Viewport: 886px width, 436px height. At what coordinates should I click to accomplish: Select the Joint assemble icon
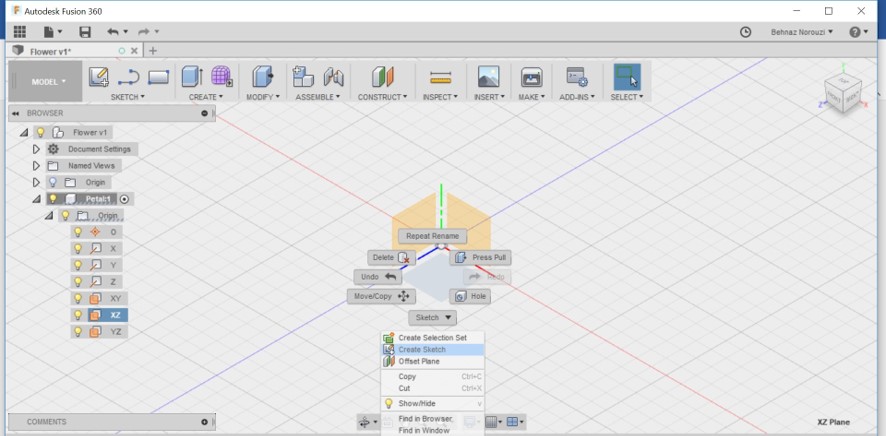tap(333, 77)
